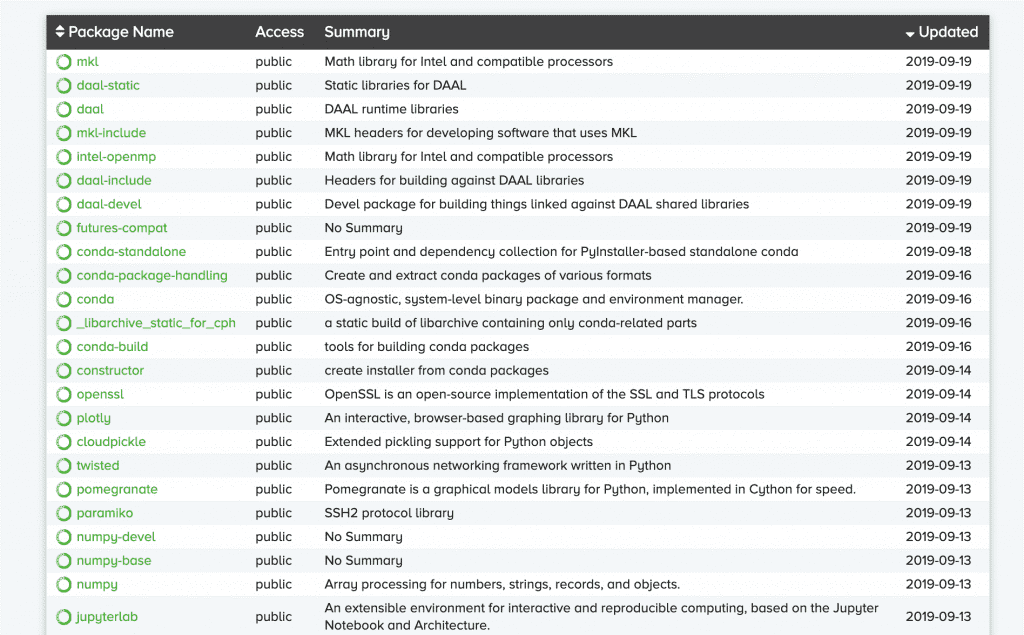Click the icon next to conda-package-handling
This screenshot has width=1024, height=635.
point(63,276)
